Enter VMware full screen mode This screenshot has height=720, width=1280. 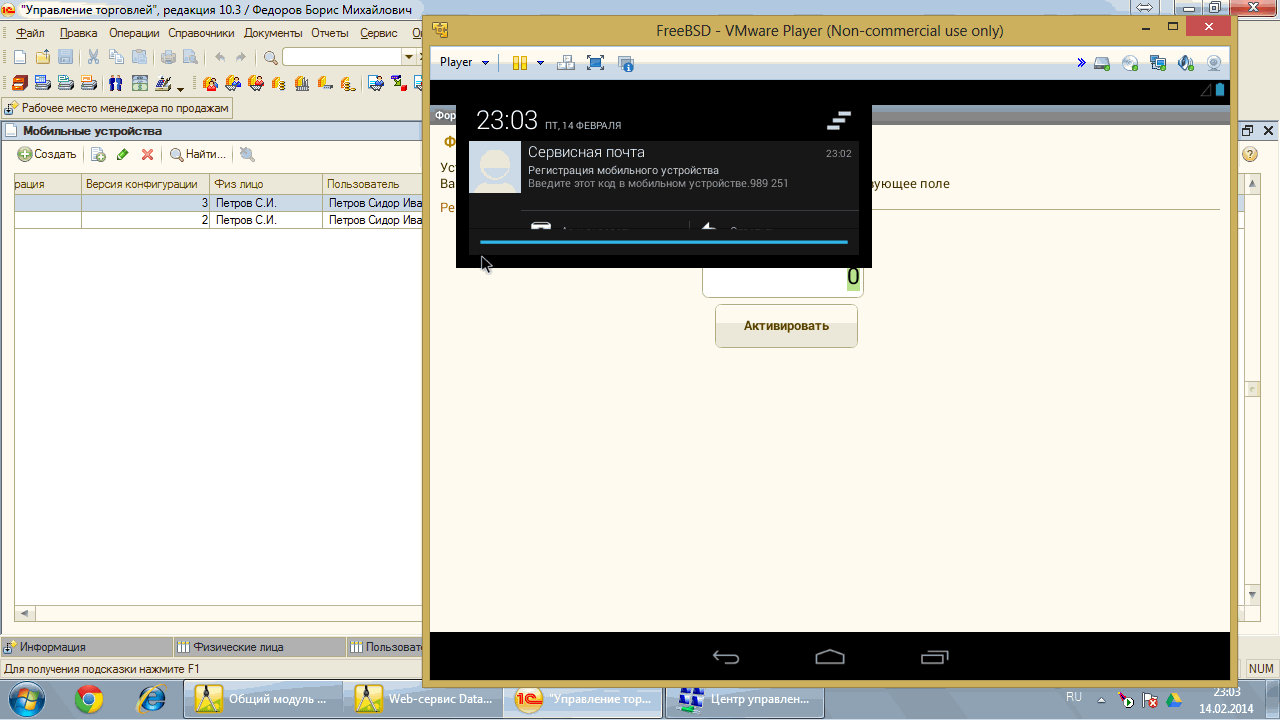pos(595,63)
